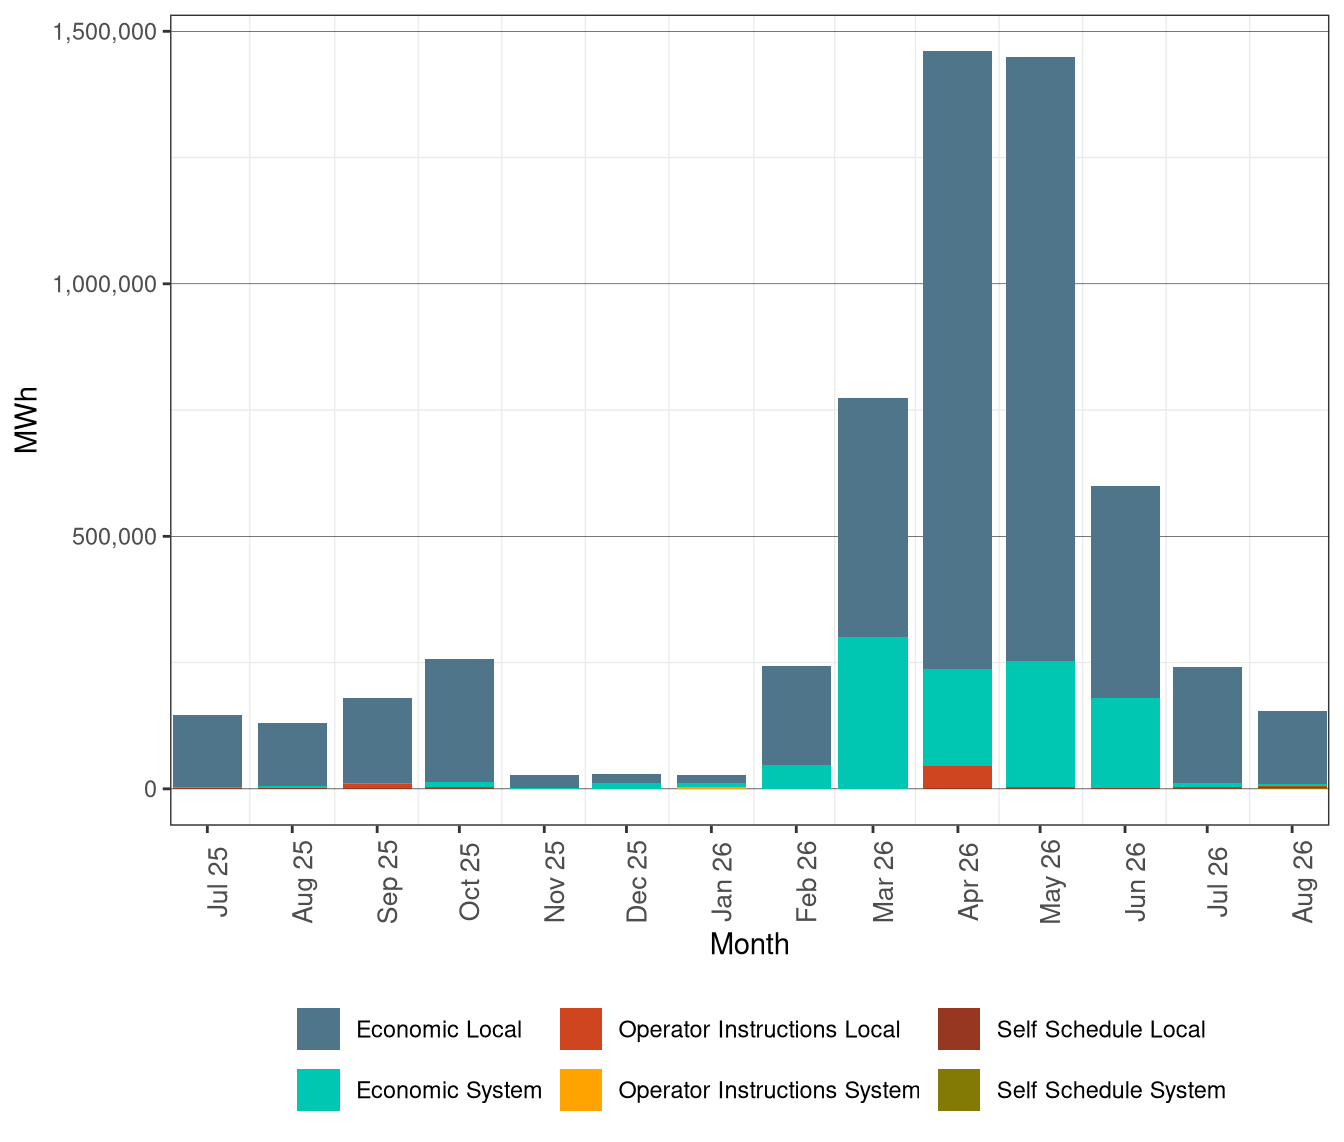The width and height of the screenshot is (1344, 1142).
Task: Click the Jun 26 Economic System bar segment
Action: click(1125, 743)
